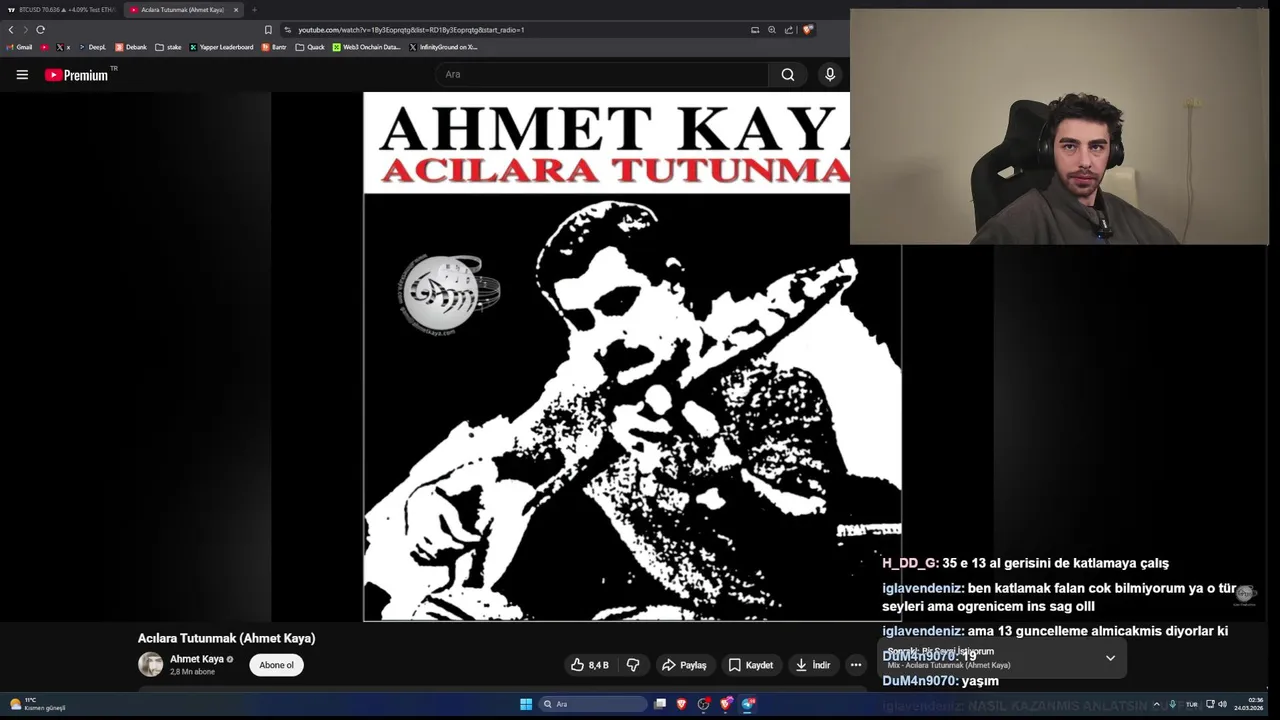Open the Debank bookmark

coord(131,47)
